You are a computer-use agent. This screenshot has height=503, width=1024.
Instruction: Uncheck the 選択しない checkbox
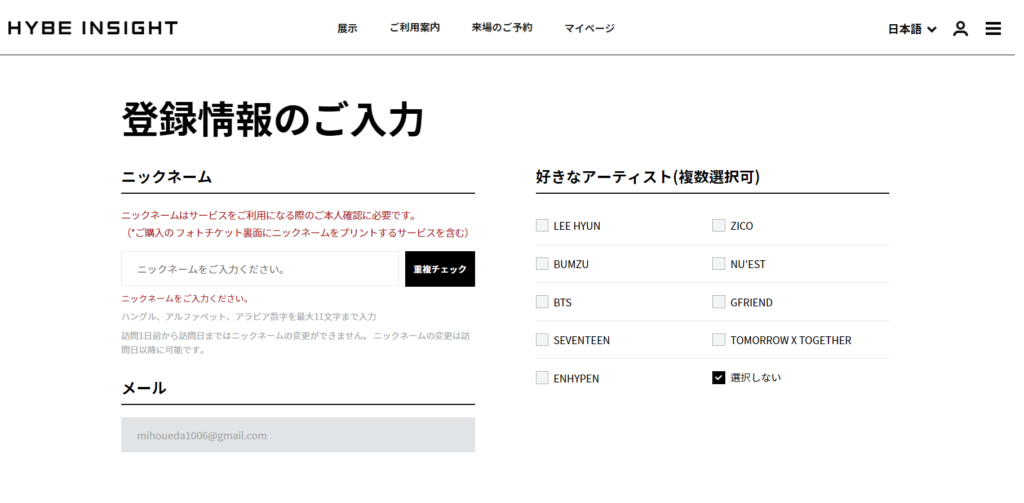718,378
